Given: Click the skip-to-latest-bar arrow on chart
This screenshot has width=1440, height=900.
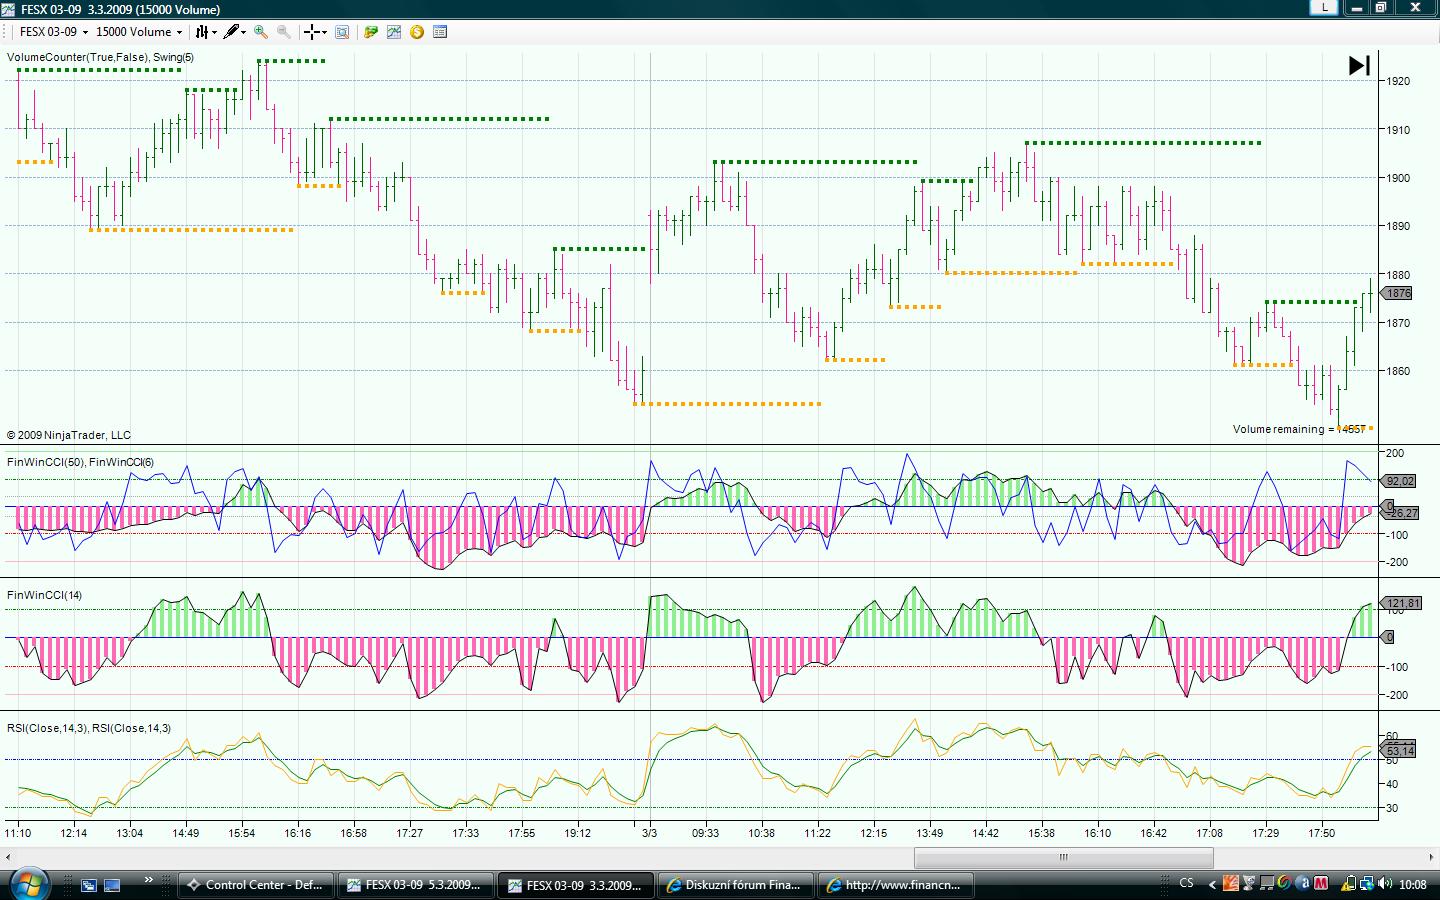Looking at the screenshot, I should [x=1359, y=66].
